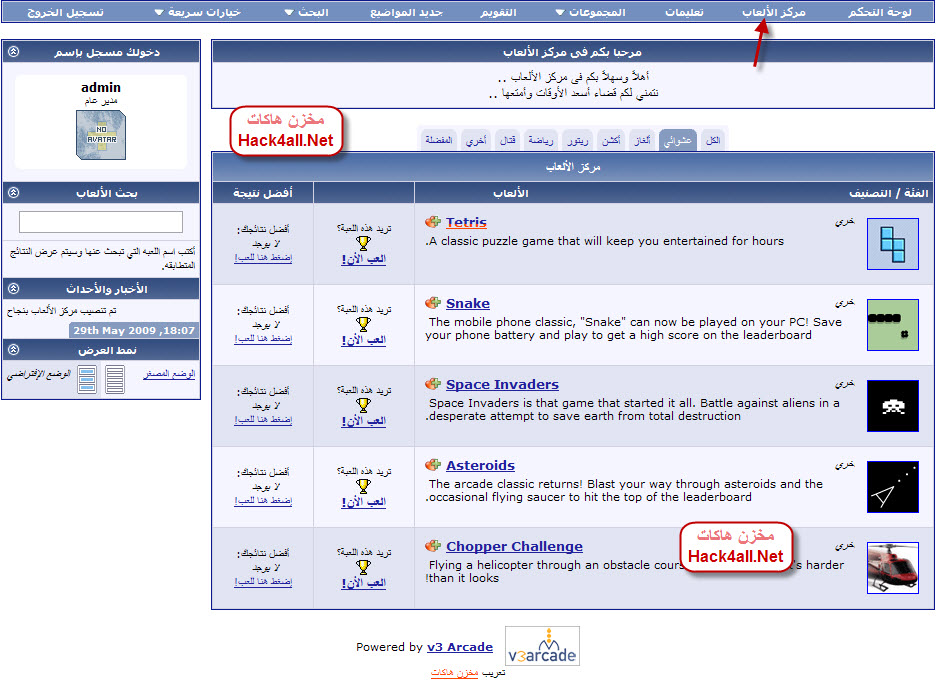Click the Chopper Challenge helicopter icon

[x=892, y=568]
